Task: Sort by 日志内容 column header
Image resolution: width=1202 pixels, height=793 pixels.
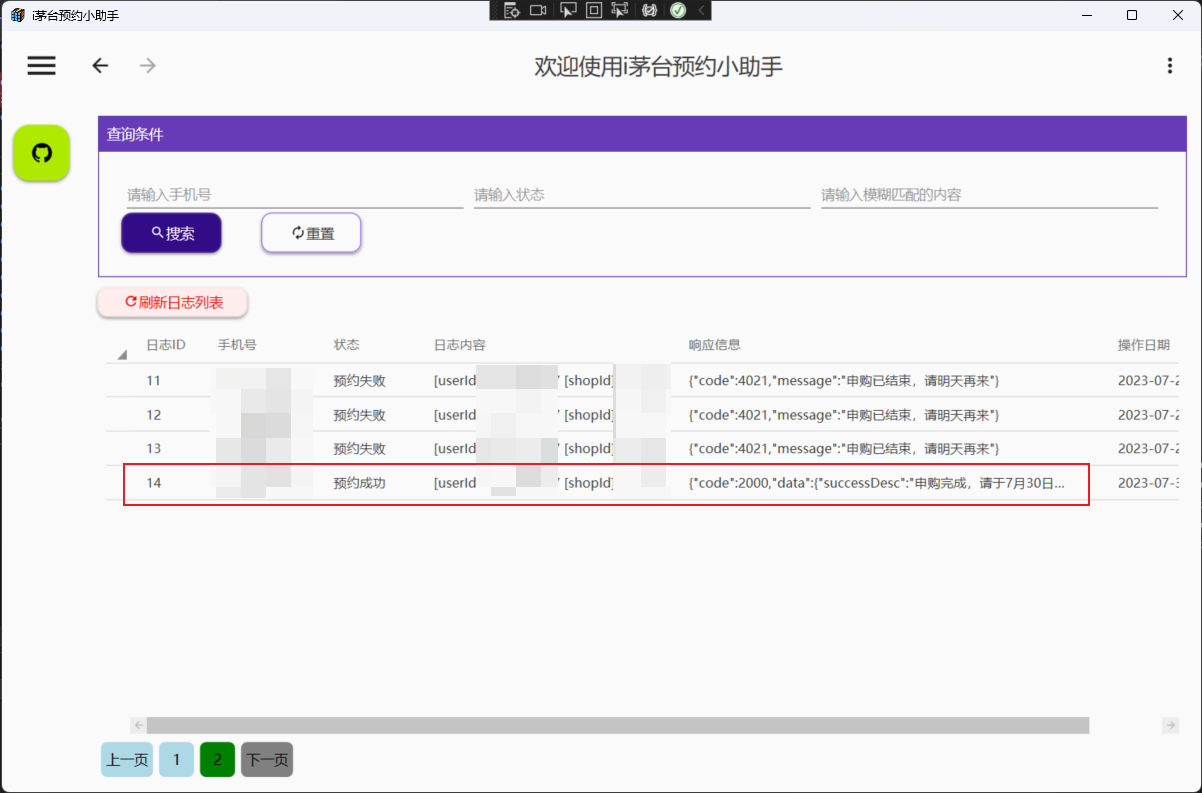Action: point(459,345)
